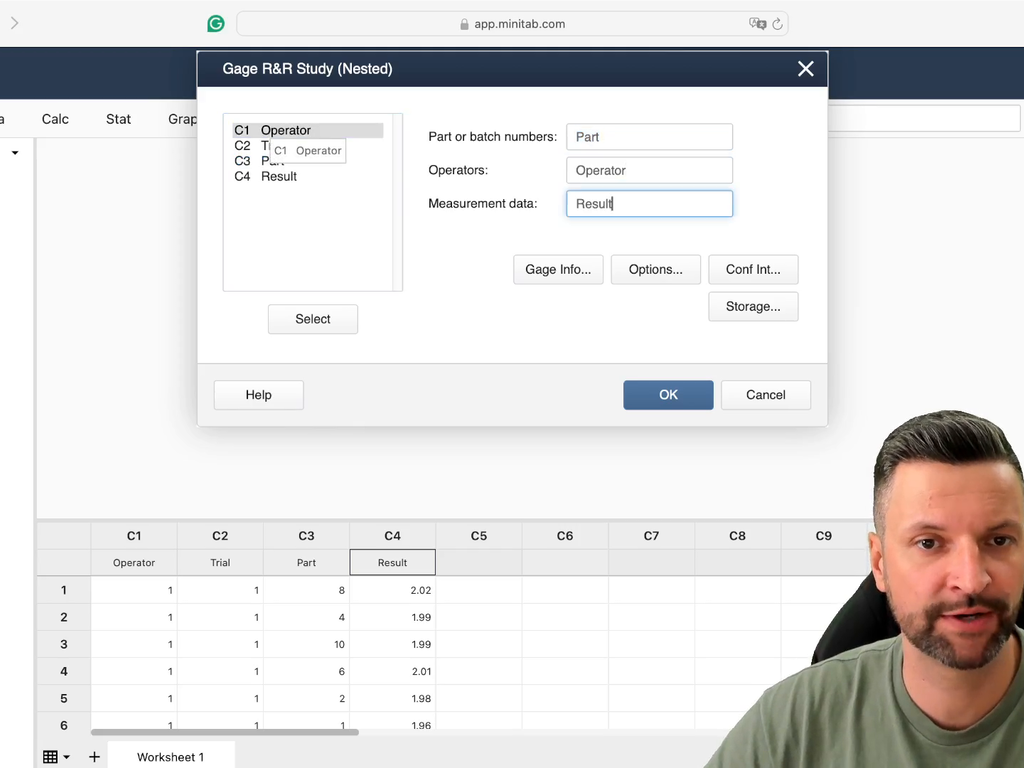The width and height of the screenshot is (1024, 768).
Task: Click the Operators input field
Action: point(649,170)
